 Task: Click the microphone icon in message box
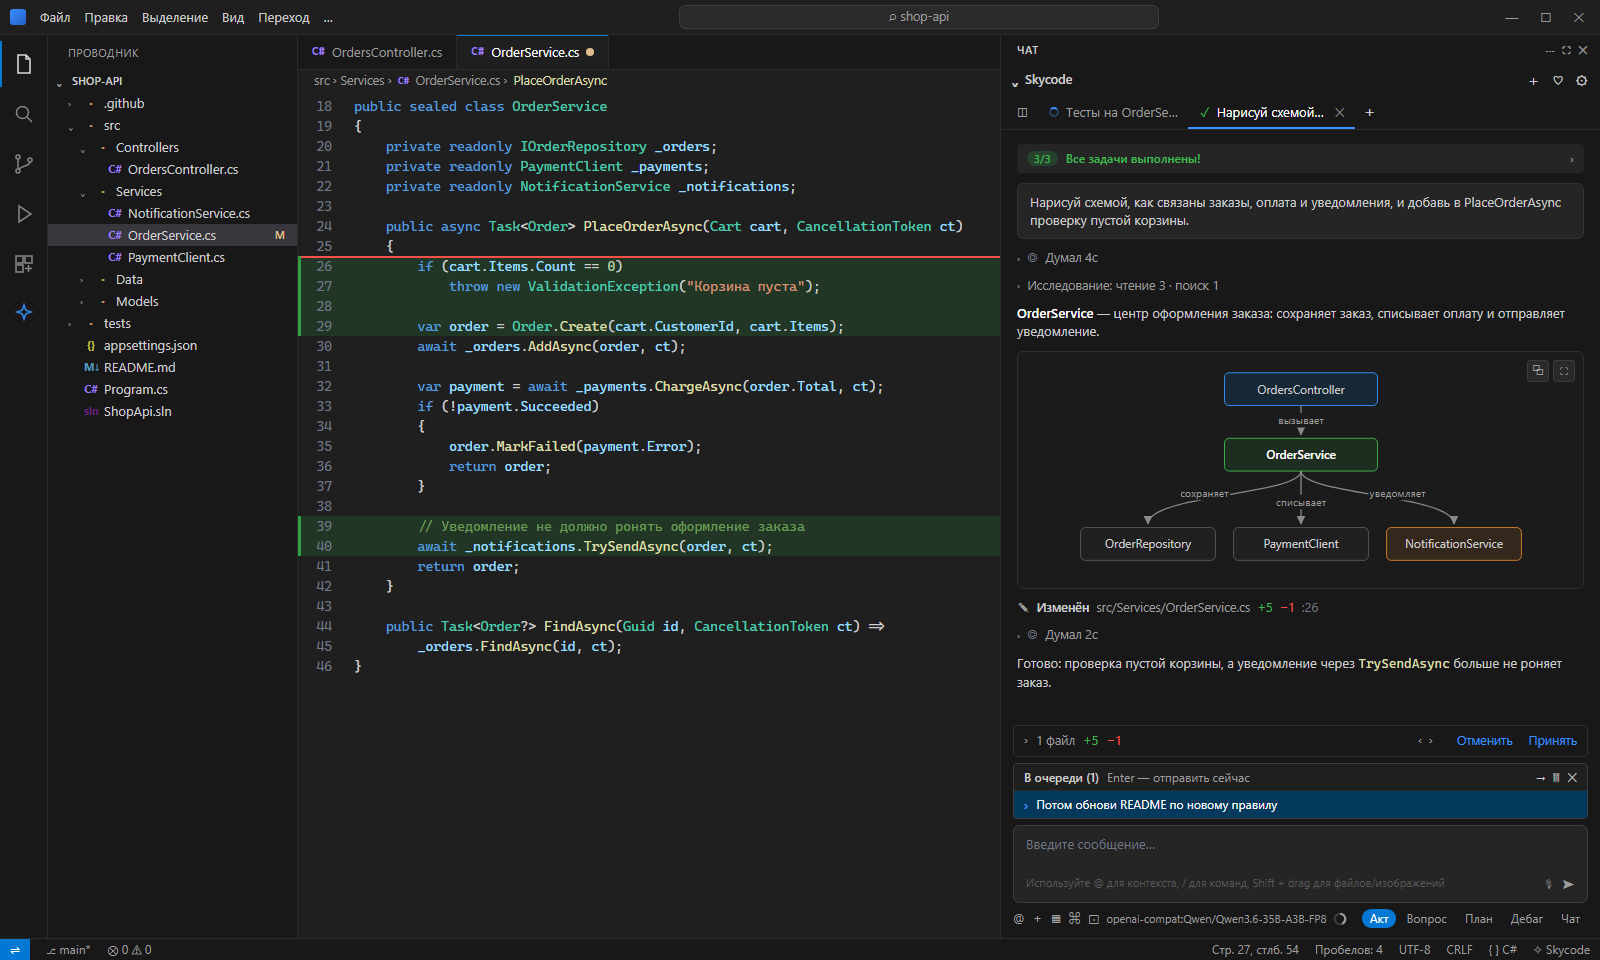[x=1549, y=884]
